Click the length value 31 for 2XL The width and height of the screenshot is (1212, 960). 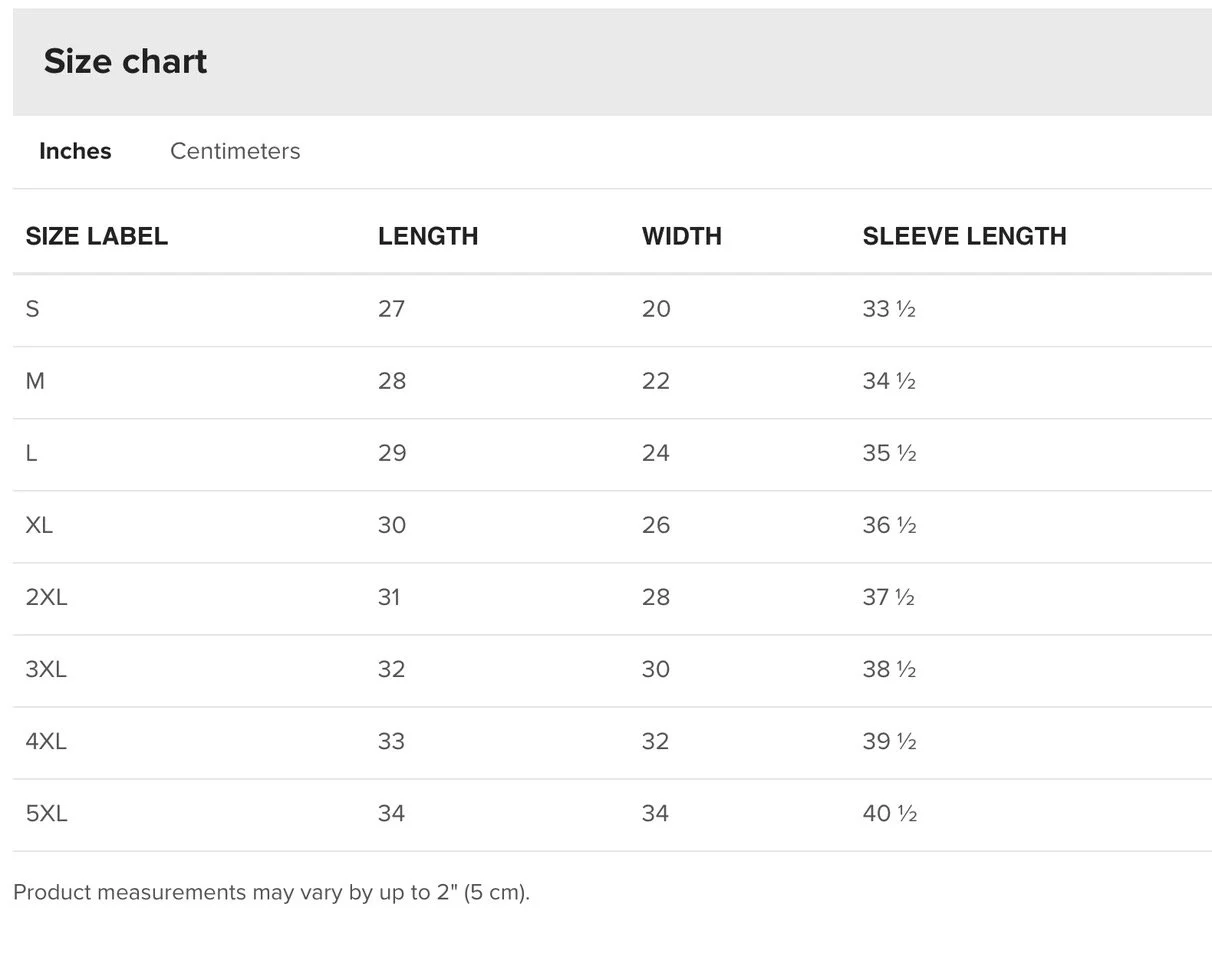point(389,597)
